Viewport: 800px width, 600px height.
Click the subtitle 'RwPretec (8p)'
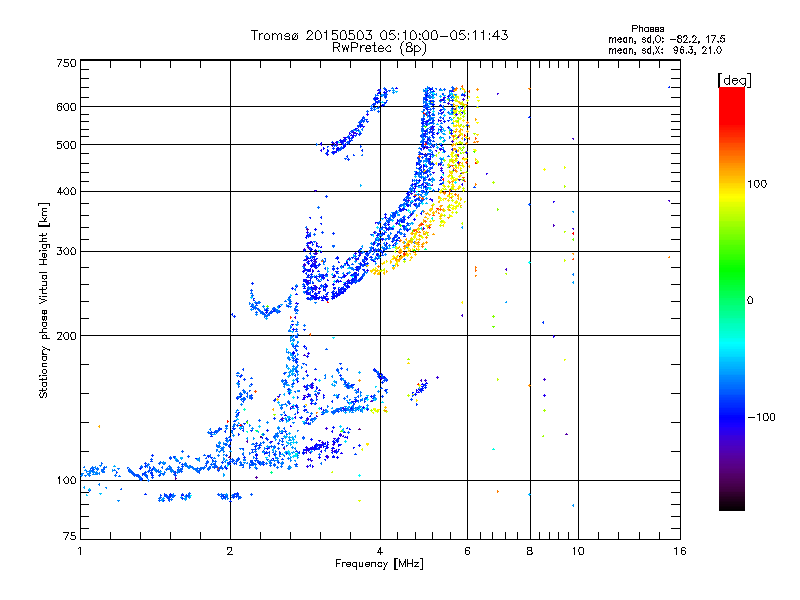pyautogui.click(x=379, y=48)
